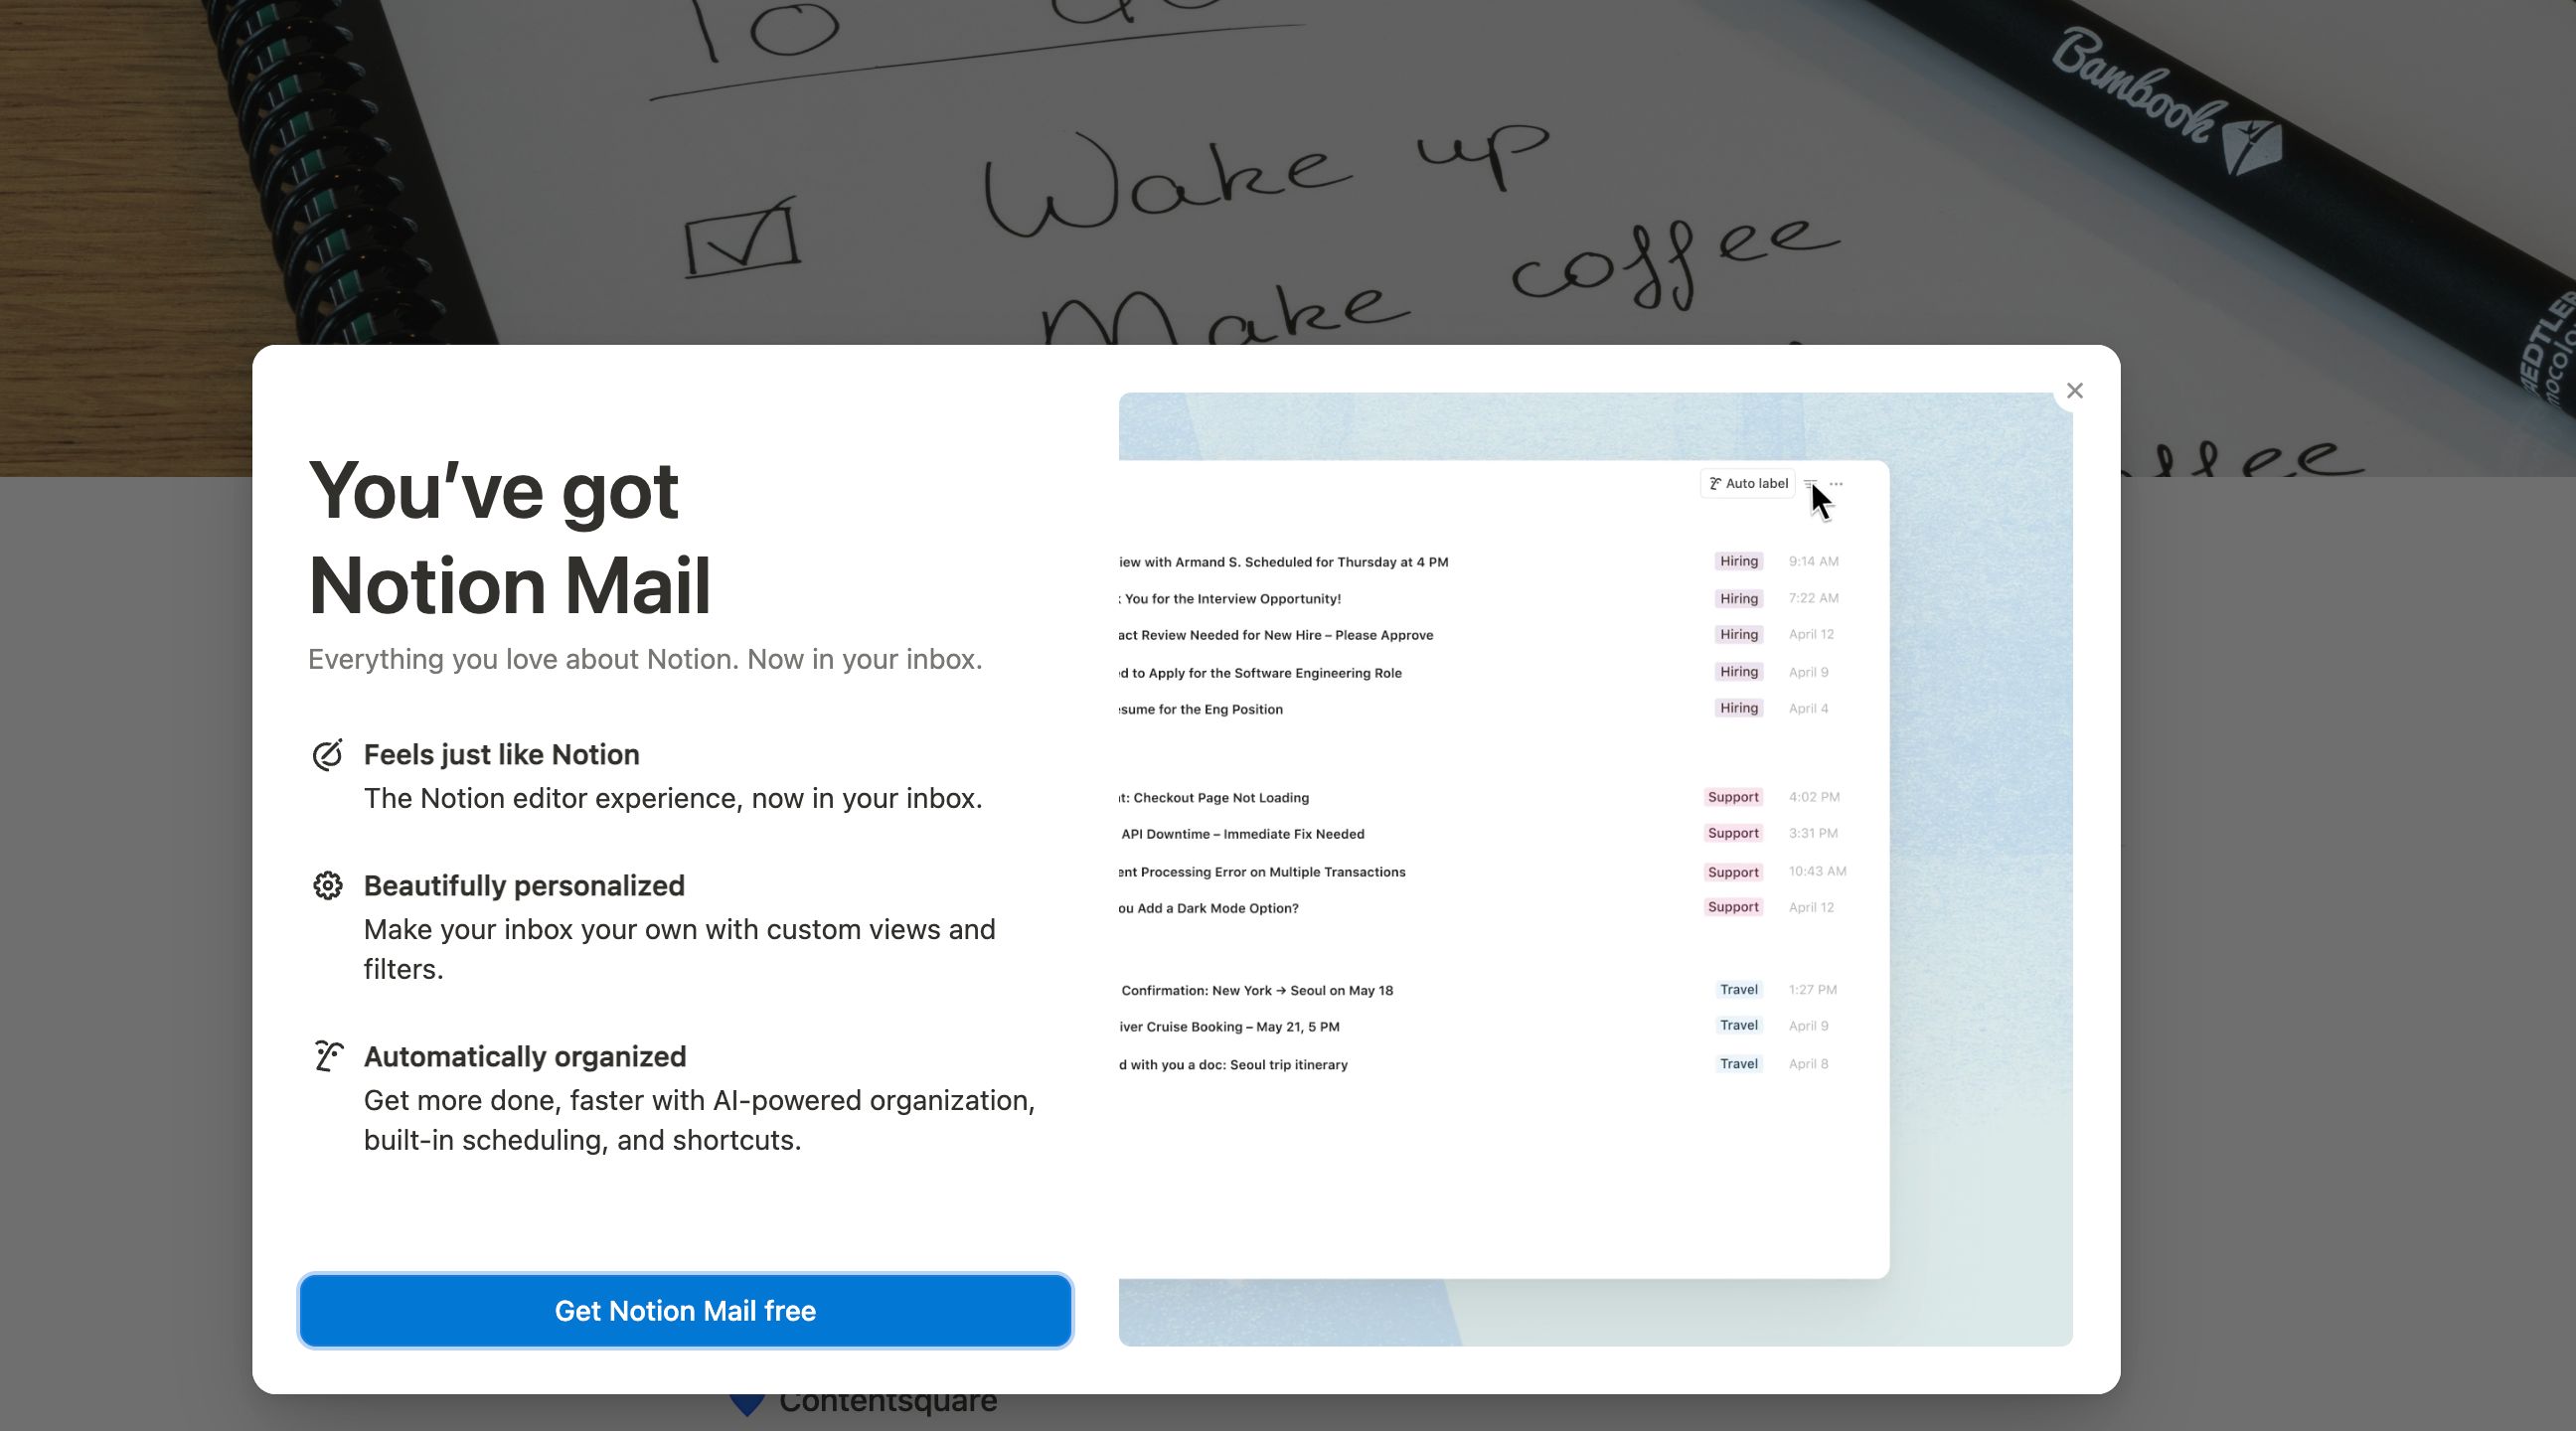Click Hiring label on 7:22 AM email
Image resolution: width=2576 pixels, height=1431 pixels.
1738,598
